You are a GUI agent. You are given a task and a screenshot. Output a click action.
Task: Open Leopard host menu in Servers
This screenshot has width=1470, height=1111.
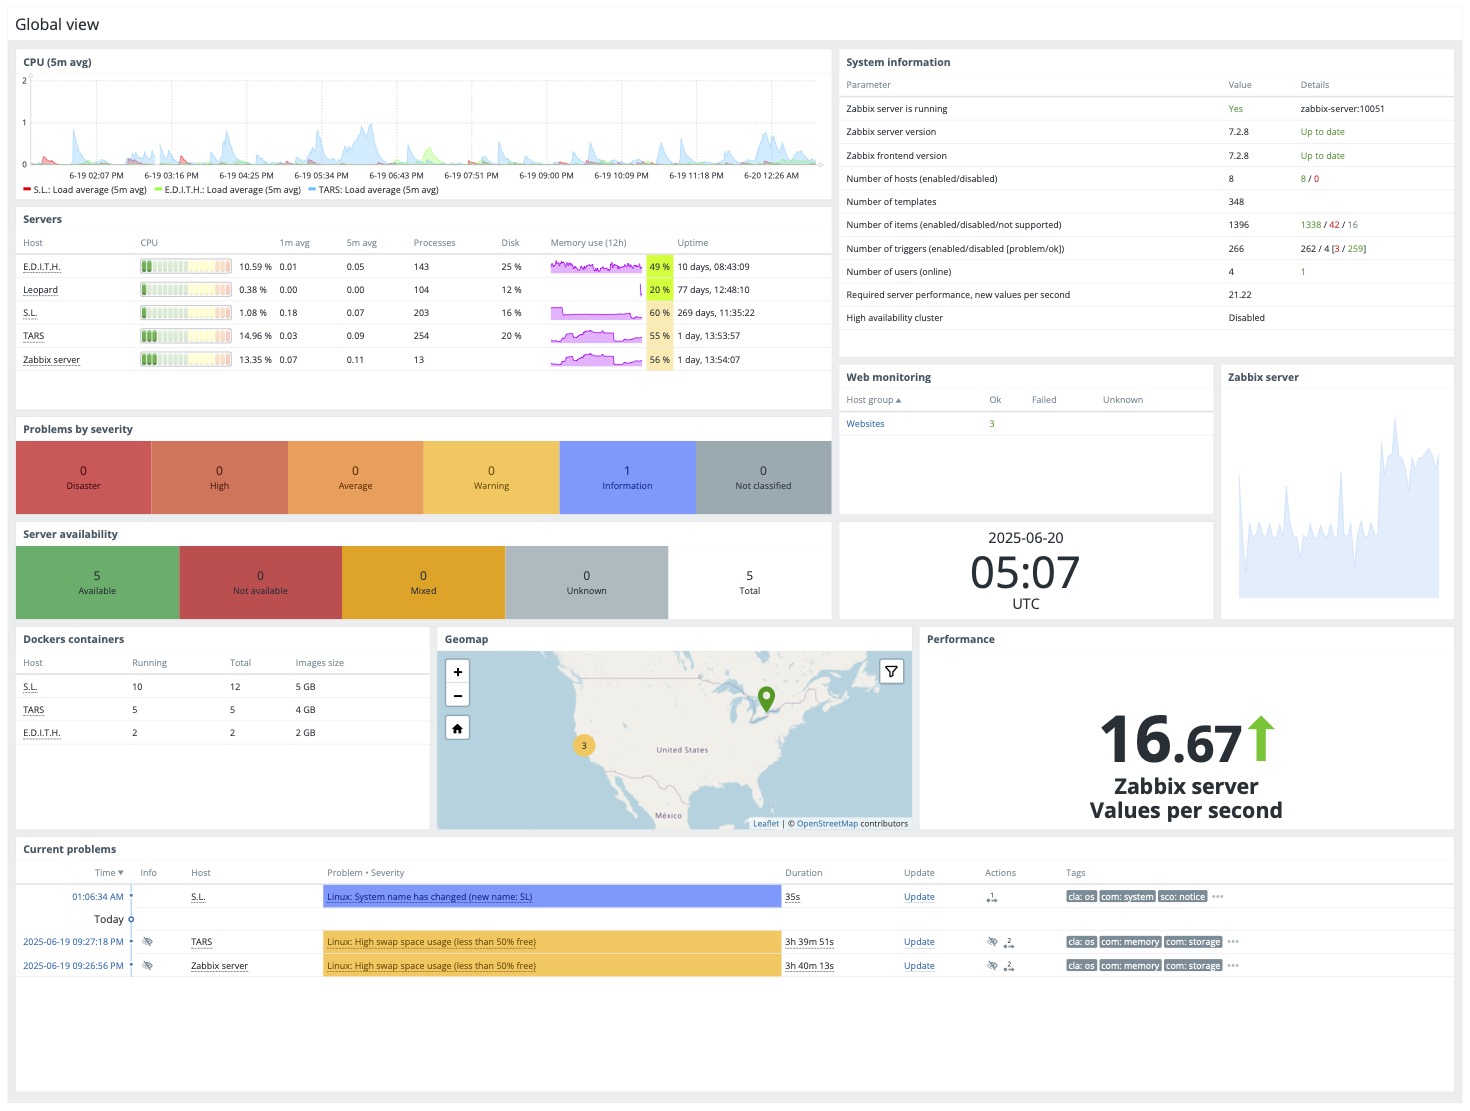point(40,290)
